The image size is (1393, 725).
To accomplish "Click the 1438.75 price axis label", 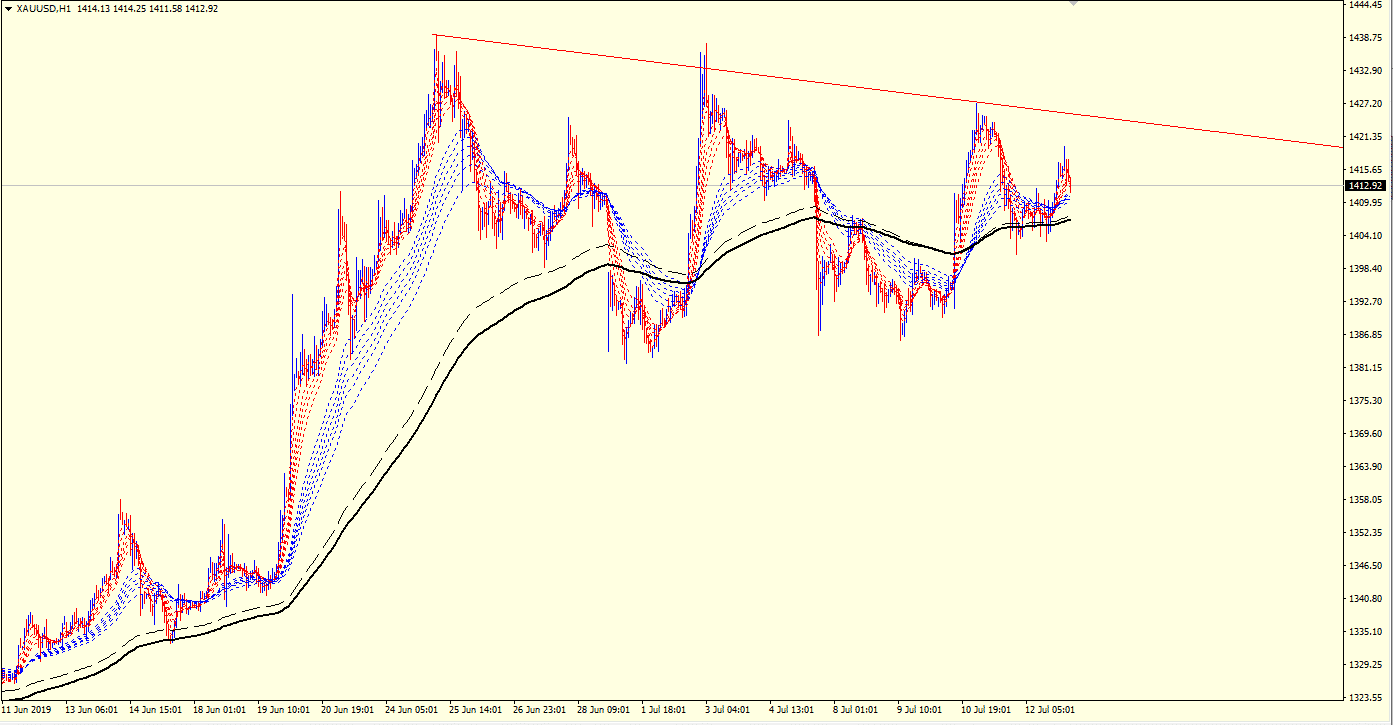I will [x=1365, y=38].
